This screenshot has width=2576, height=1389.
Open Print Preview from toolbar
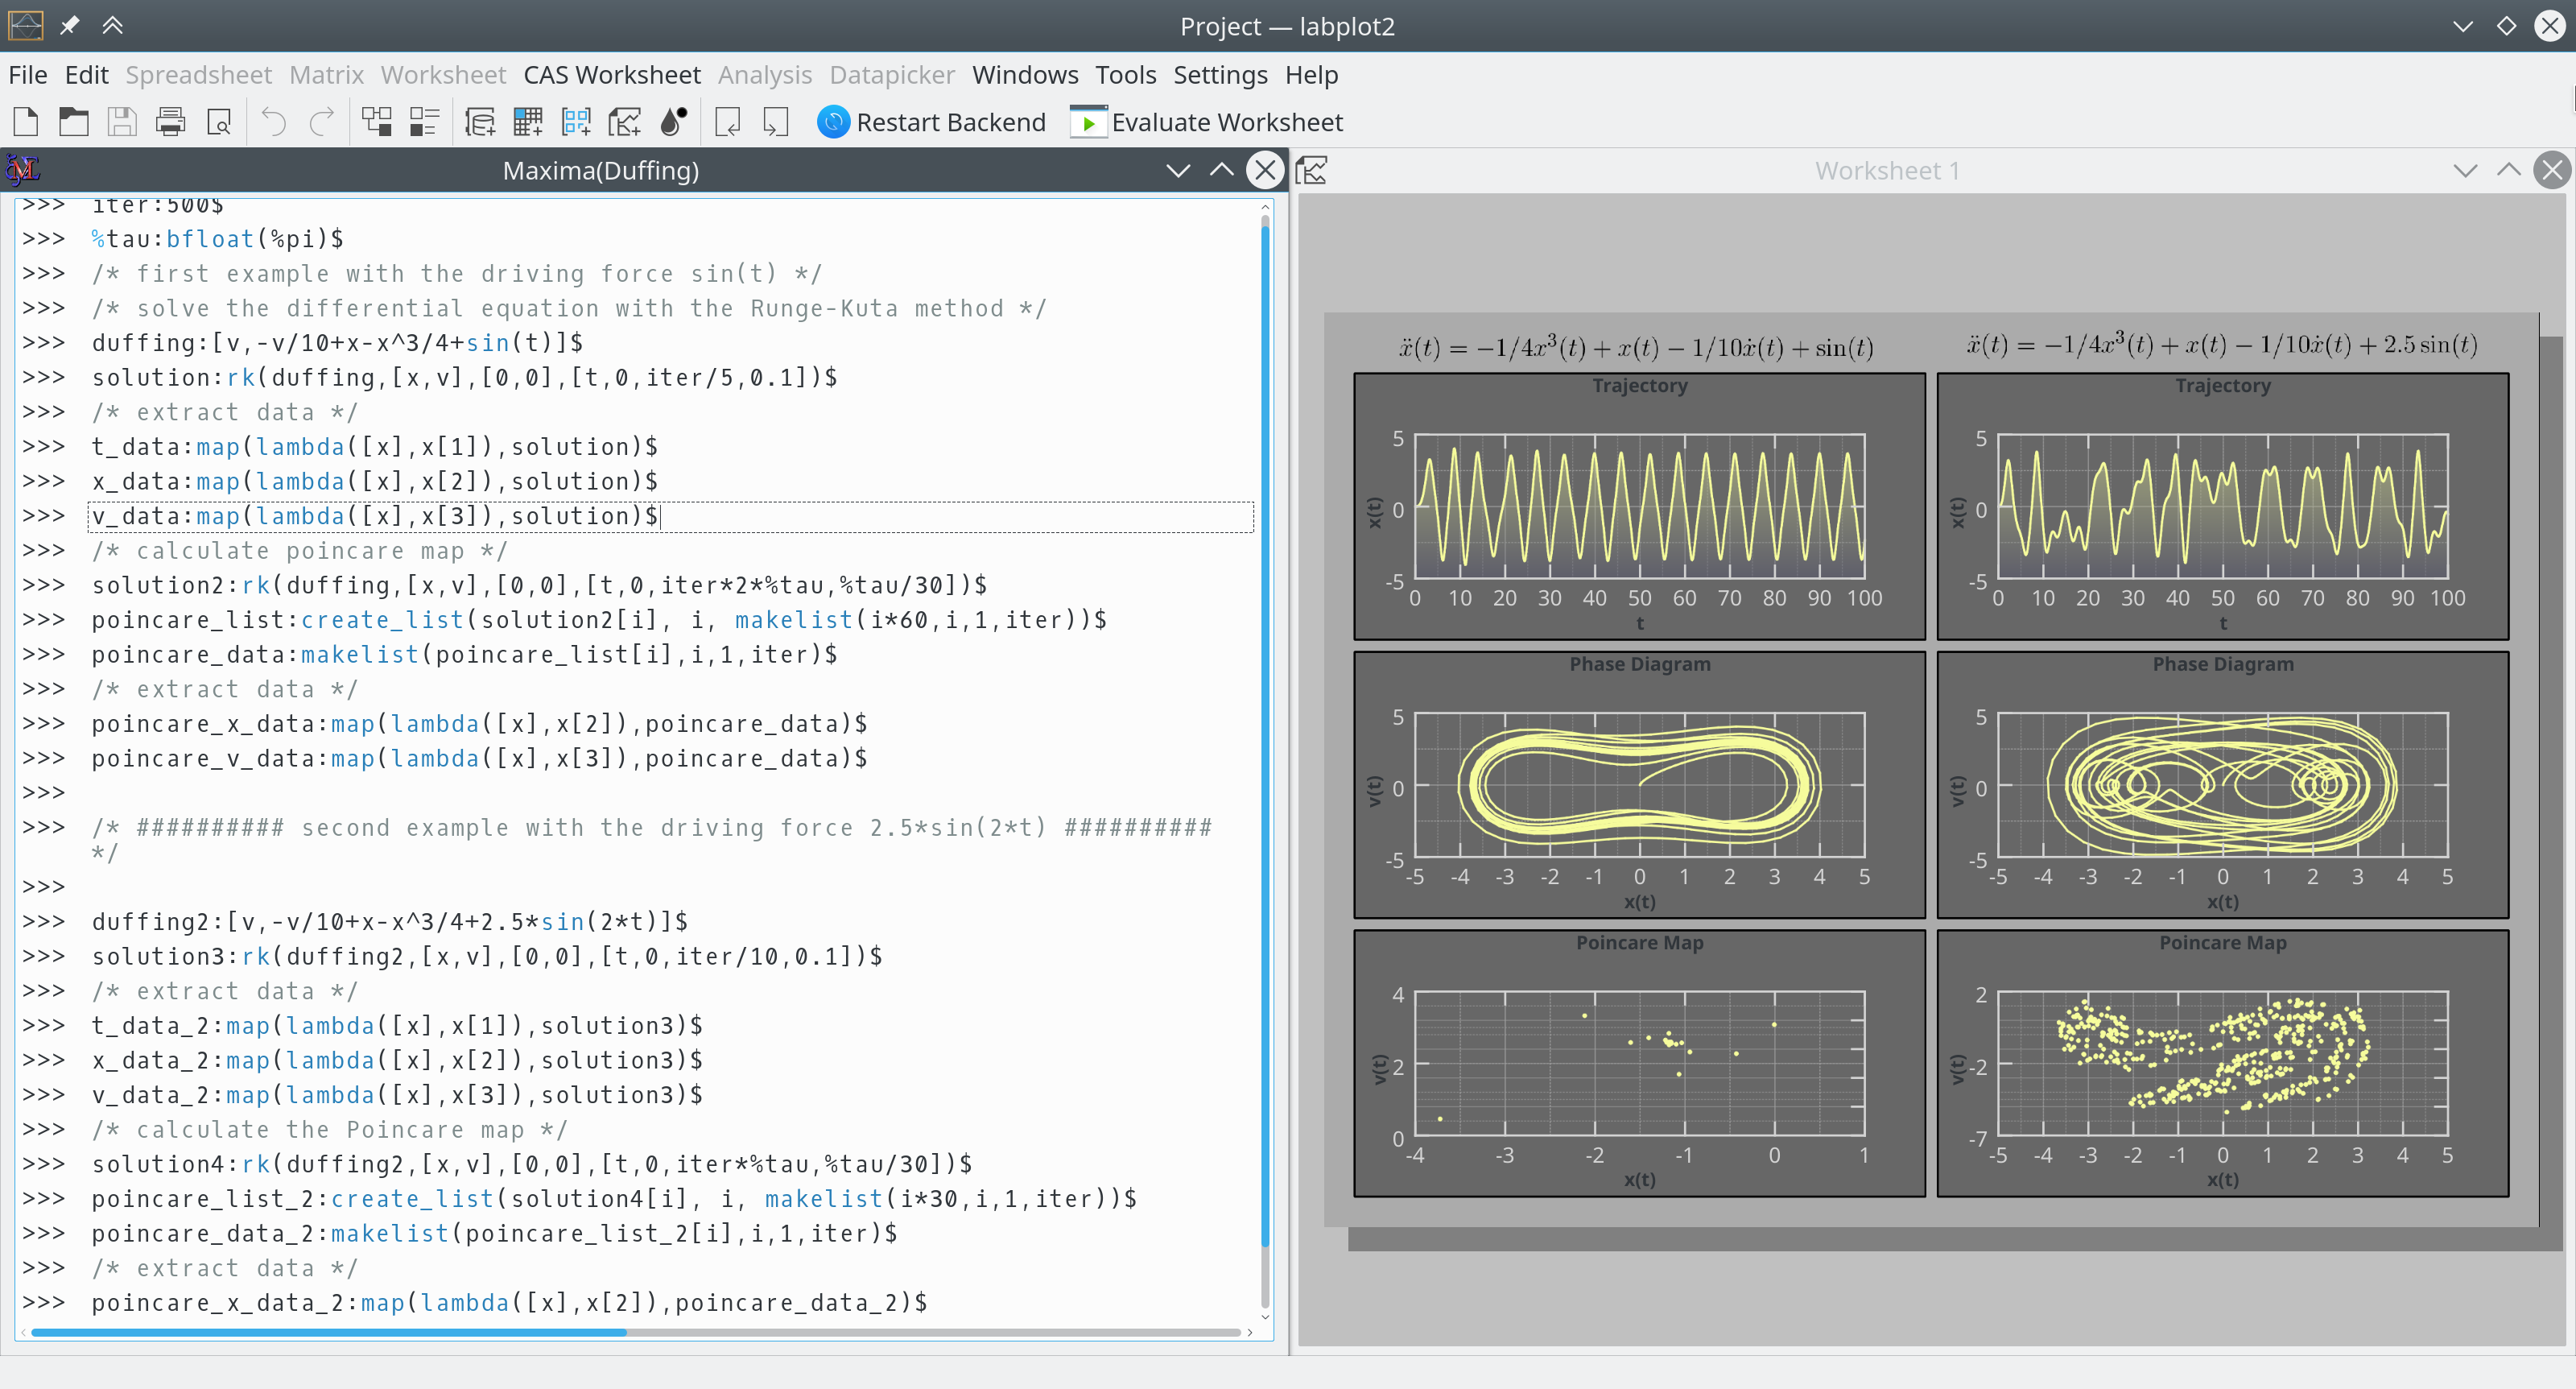pyautogui.click(x=219, y=122)
